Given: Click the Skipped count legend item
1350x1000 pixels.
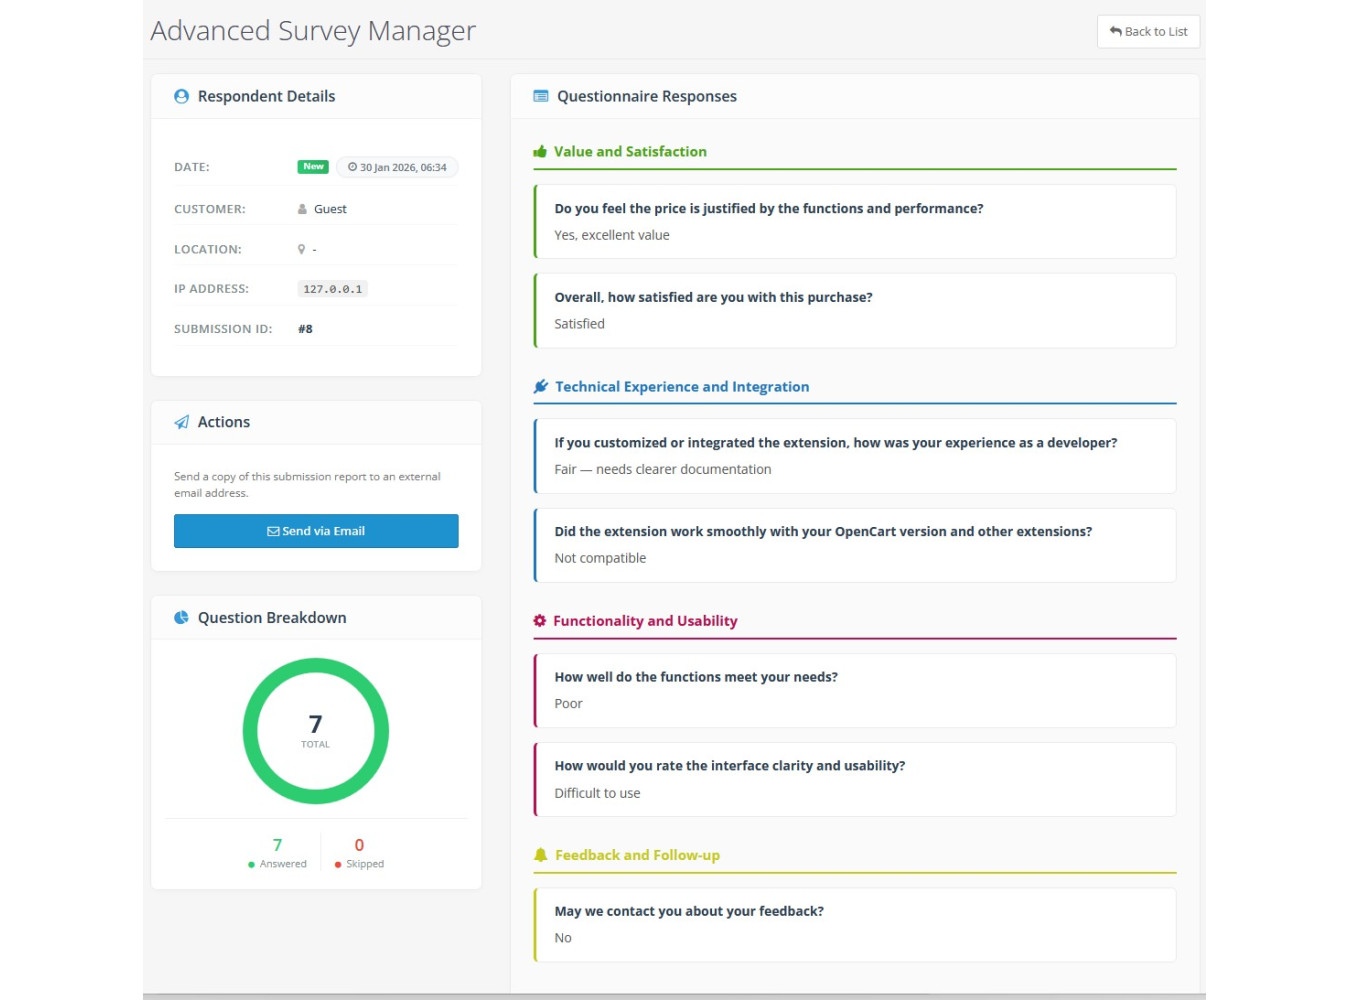Looking at the screenshot, I should [359, 853].
